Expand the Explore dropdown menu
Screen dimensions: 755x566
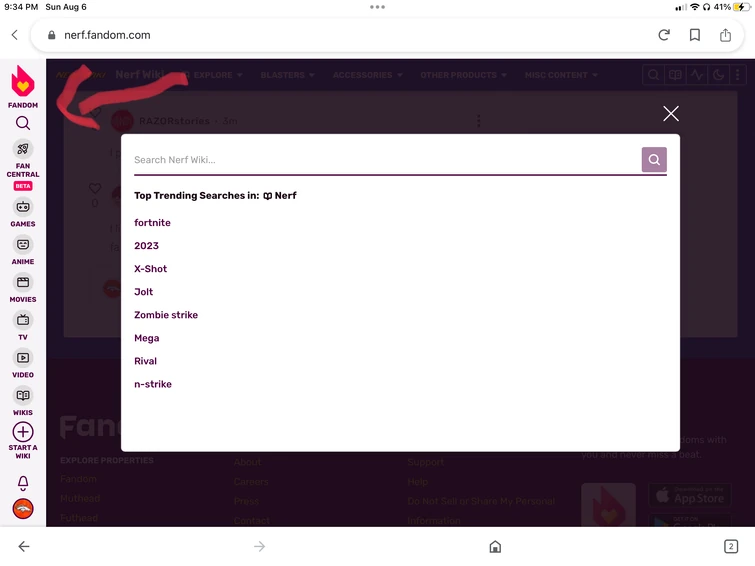218,75
